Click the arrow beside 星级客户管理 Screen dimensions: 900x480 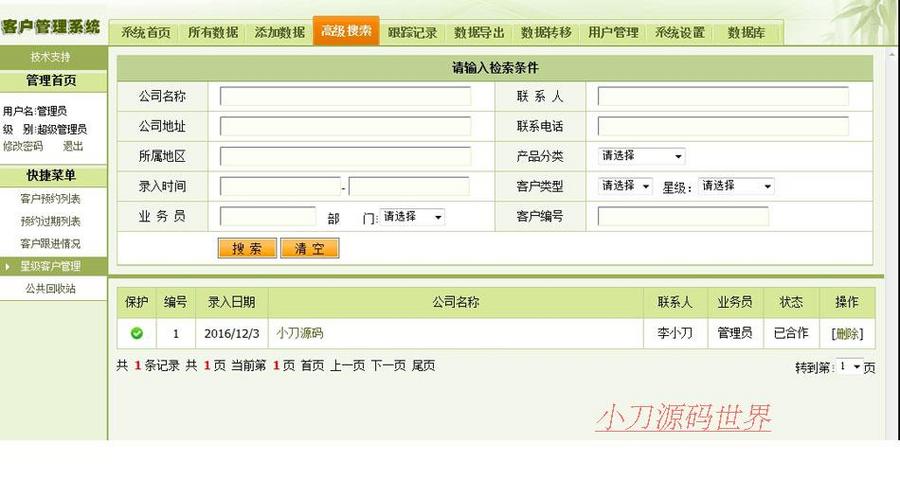pos(7,266)
